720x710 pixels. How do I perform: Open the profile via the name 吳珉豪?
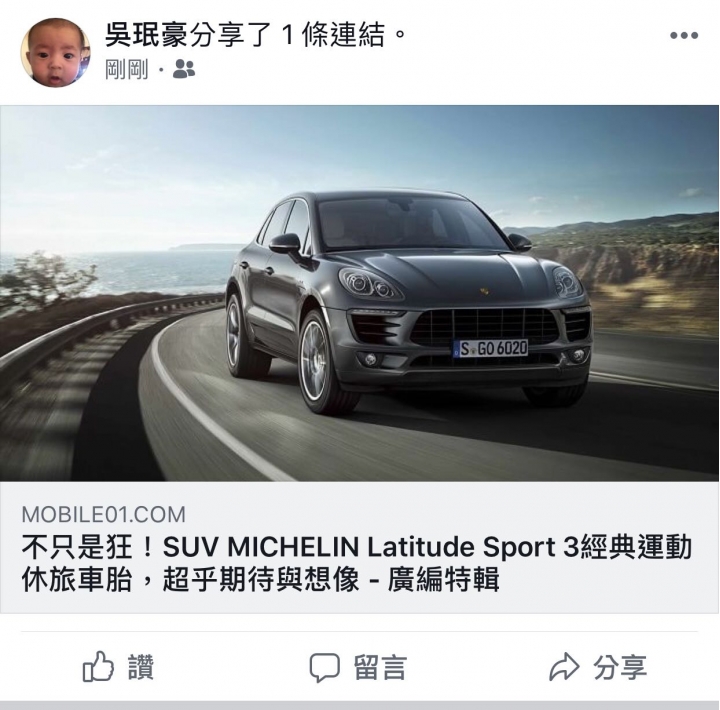(x=147, y=35)
